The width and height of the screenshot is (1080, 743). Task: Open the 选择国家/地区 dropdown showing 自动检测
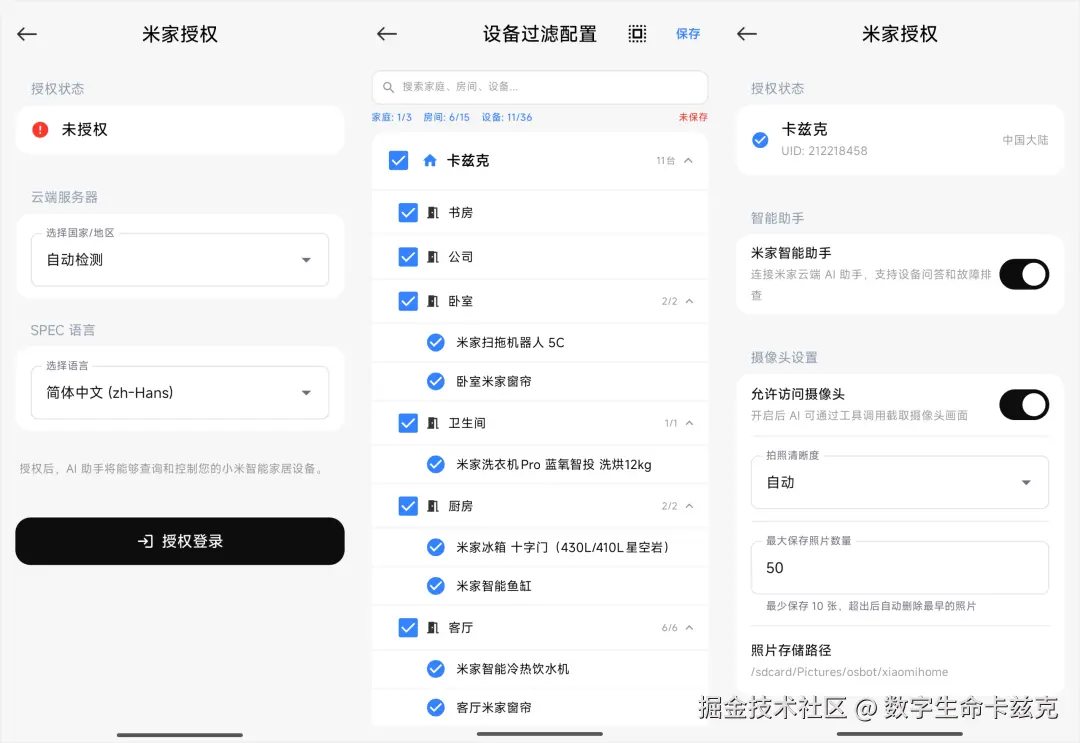click(x=180, y=259)
